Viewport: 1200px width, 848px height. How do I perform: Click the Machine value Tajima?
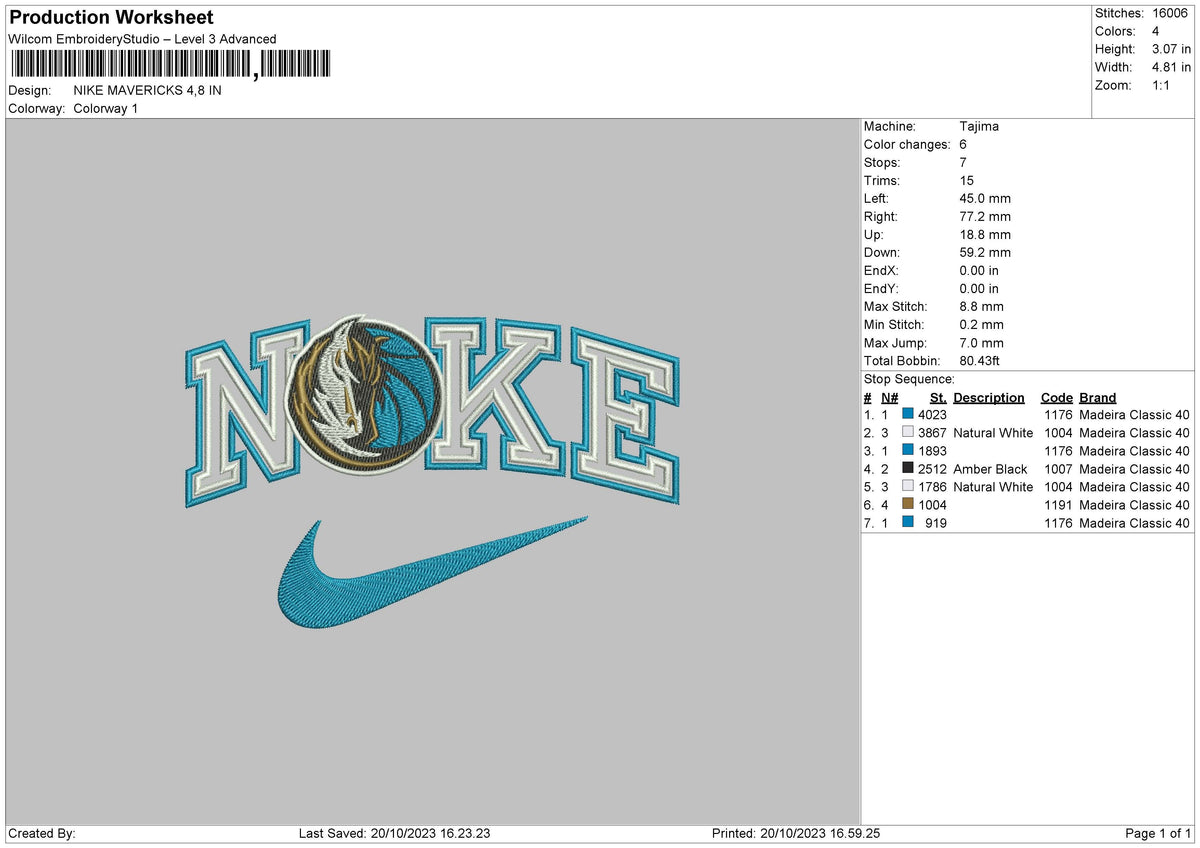tap(979, 126)
